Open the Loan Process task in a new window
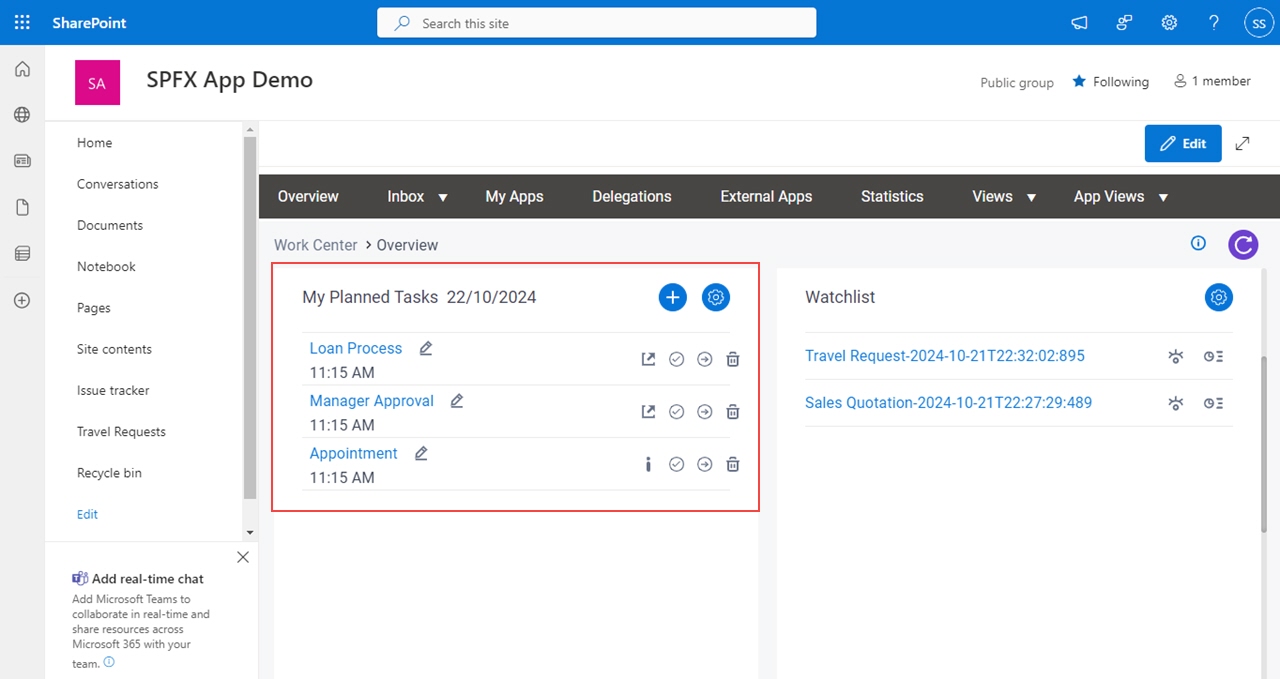1280x679 pixels. 648,359
